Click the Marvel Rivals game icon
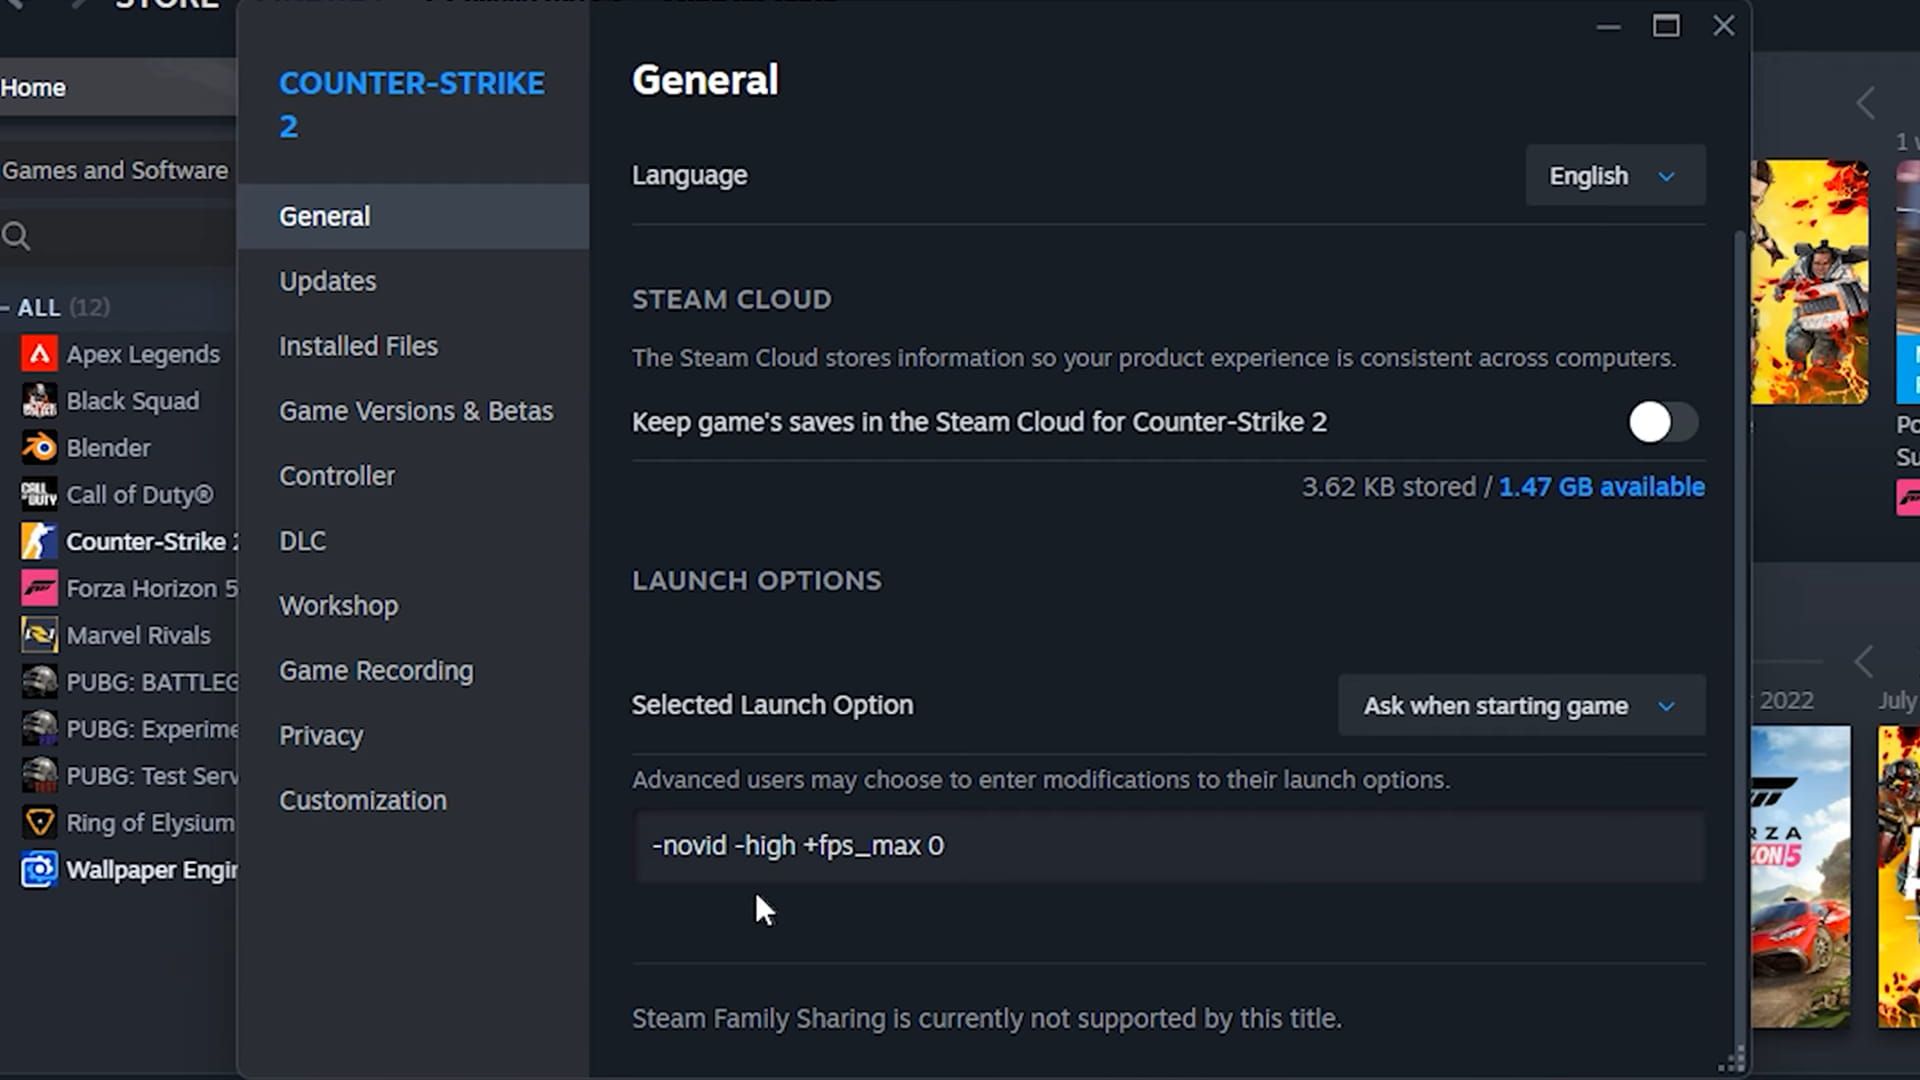1920x1080 pixels. pos(39,636)
